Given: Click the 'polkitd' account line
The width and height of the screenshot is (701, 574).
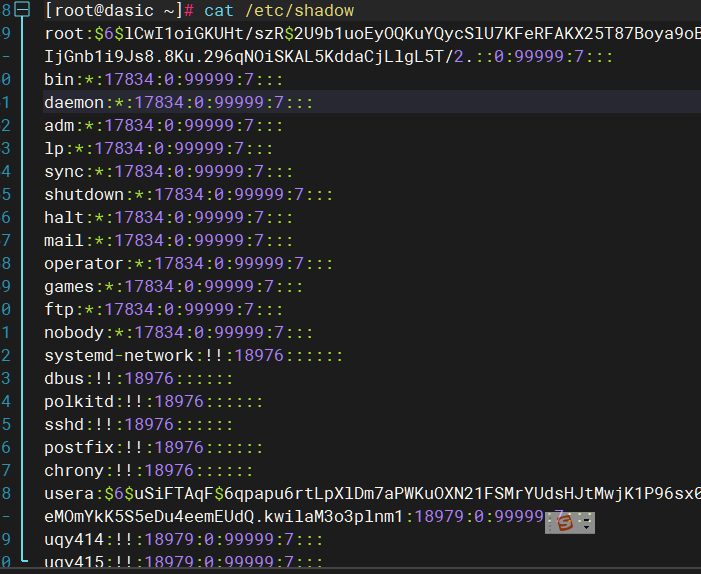Looking at the screenshot, I should tap(154, 401).
